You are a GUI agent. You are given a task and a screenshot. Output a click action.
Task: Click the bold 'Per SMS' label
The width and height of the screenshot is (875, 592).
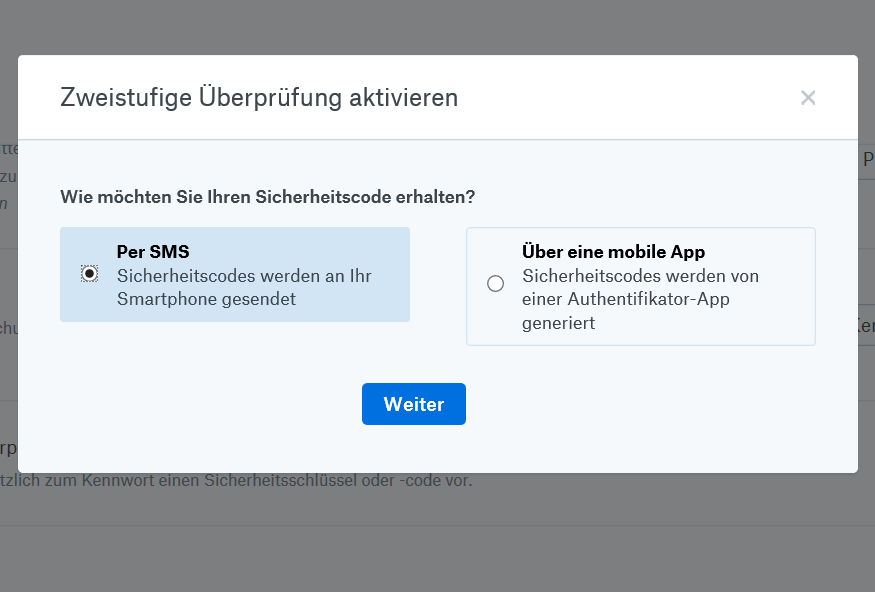(x=153, y=252)
